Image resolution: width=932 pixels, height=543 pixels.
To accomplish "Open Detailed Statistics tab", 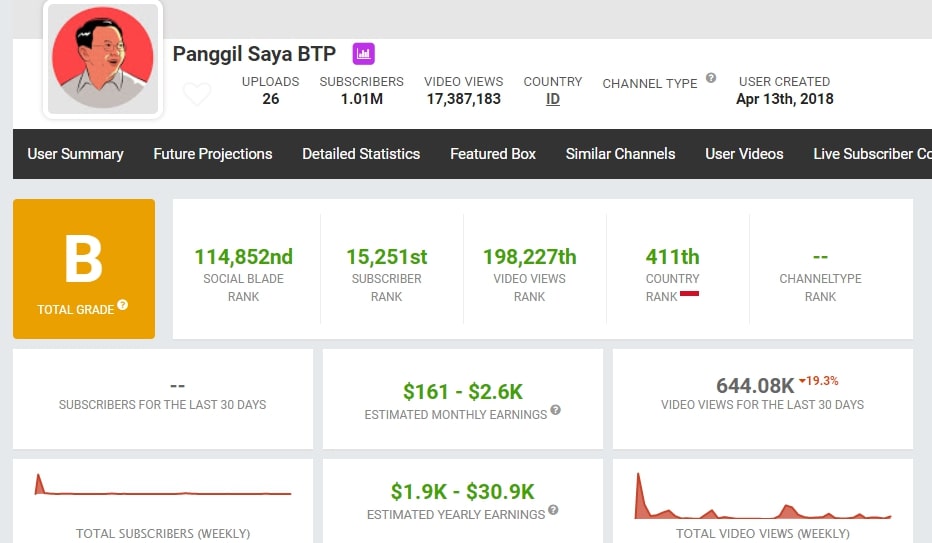I will (361, 154).
